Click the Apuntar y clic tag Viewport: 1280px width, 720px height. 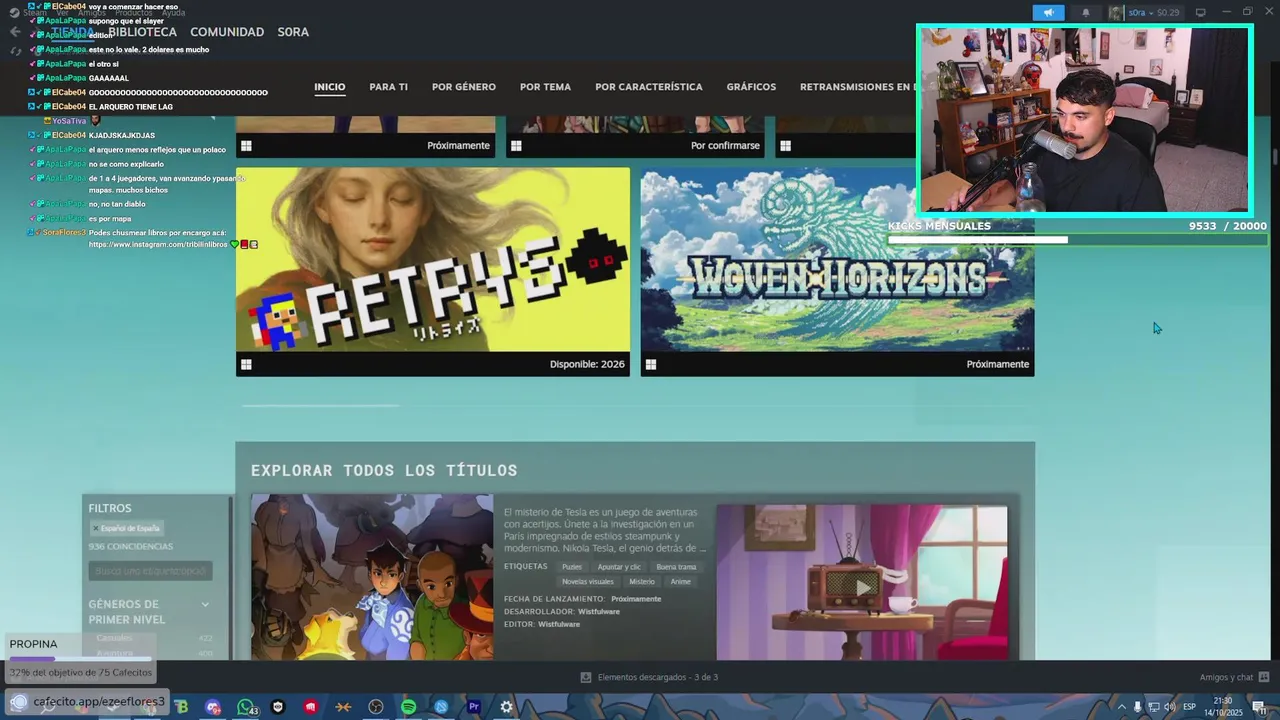(x=619, y=567)
